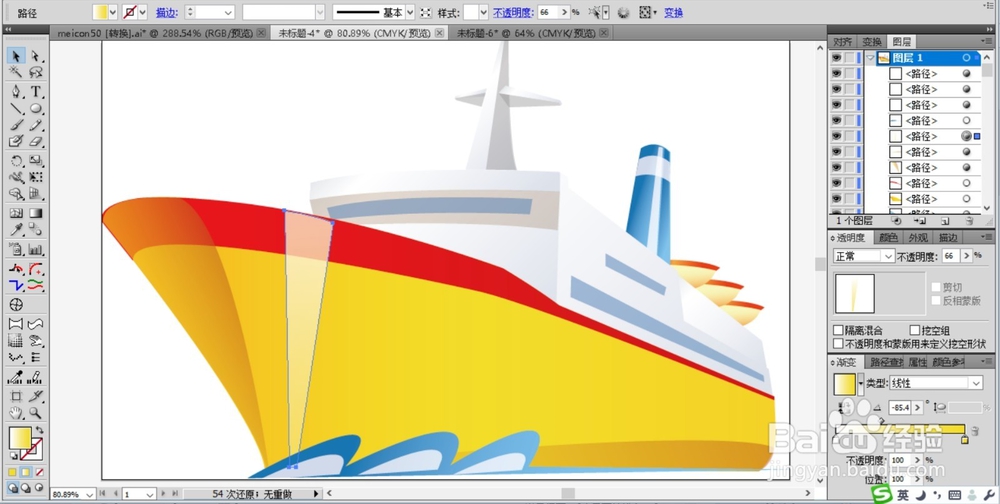Image resolution: width=1000 pixels, height=504 pixels.
Task: Hide 图层 1 using its eye icon
Action: pyautogui.click(x=836, y=57)
